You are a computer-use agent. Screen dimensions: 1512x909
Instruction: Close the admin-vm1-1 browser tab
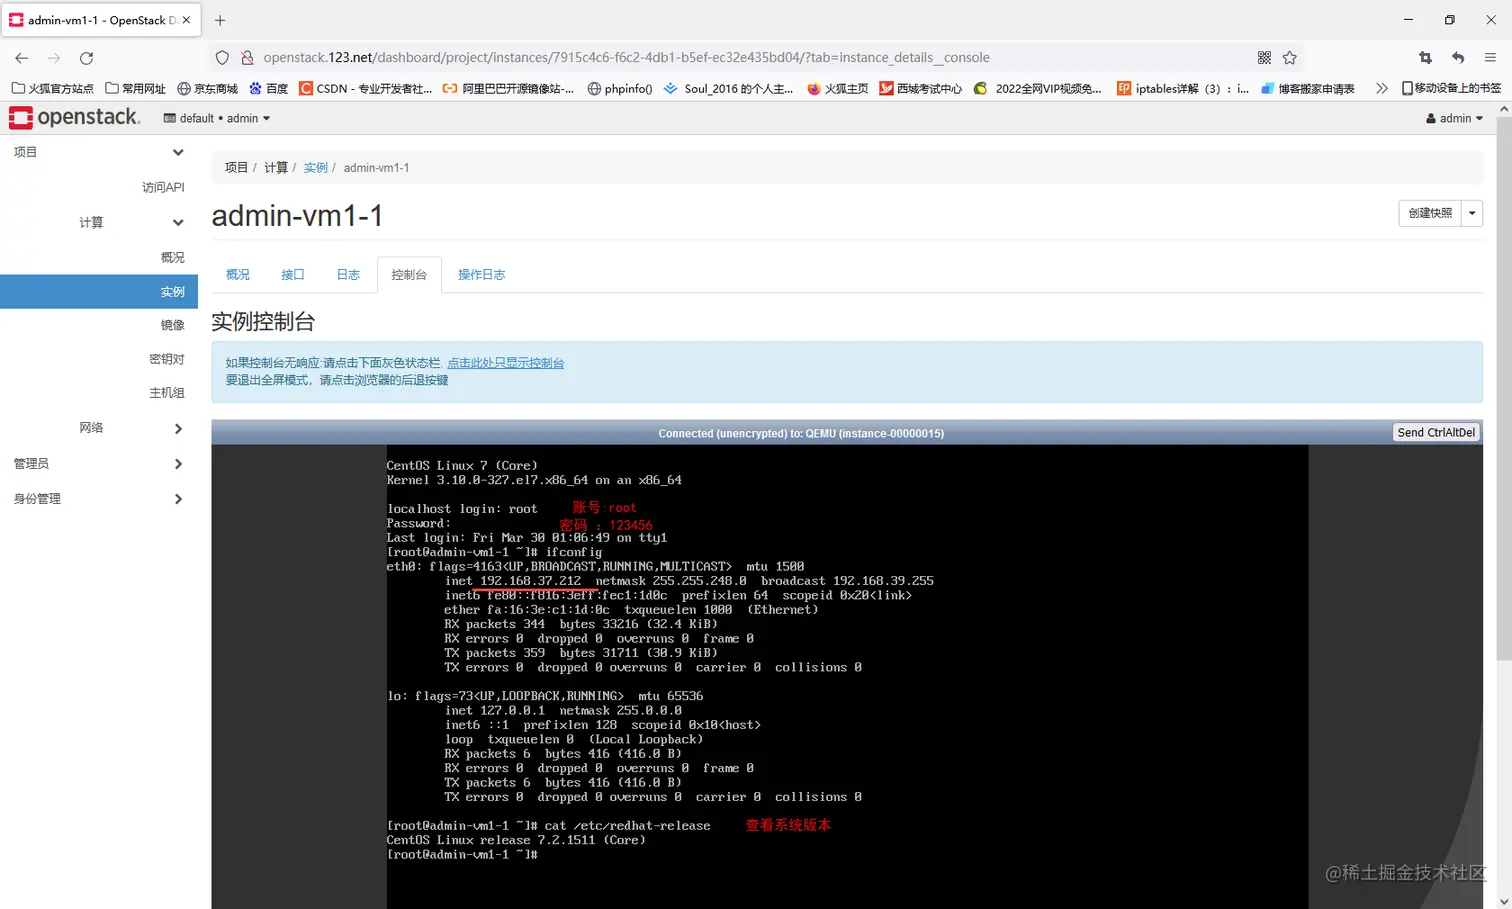[x=186, y=20]
